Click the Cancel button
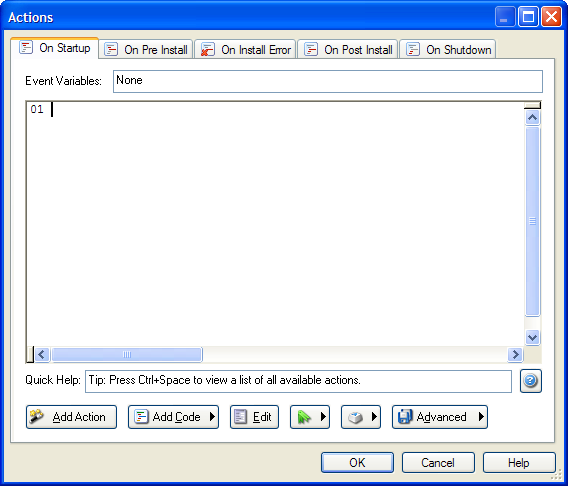The image size is (568, 486). click(x=438, y=462)
